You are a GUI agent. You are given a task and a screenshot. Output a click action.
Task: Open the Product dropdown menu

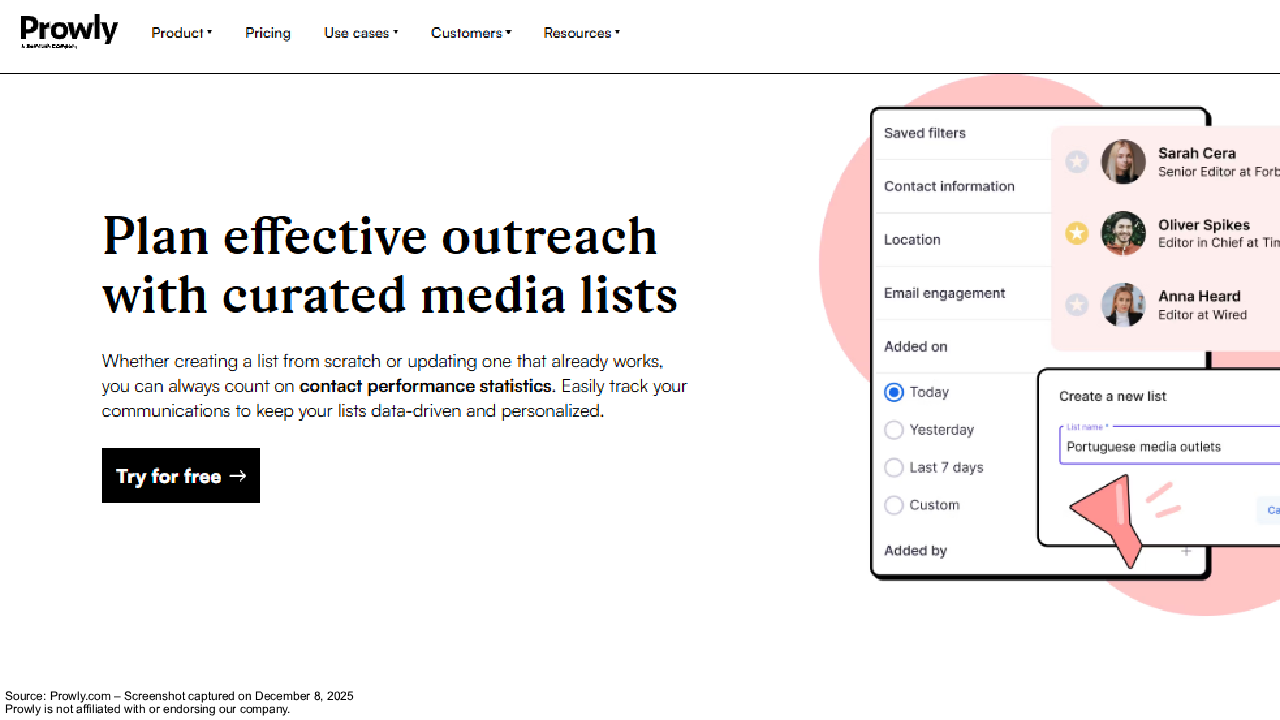click(181, 33)
